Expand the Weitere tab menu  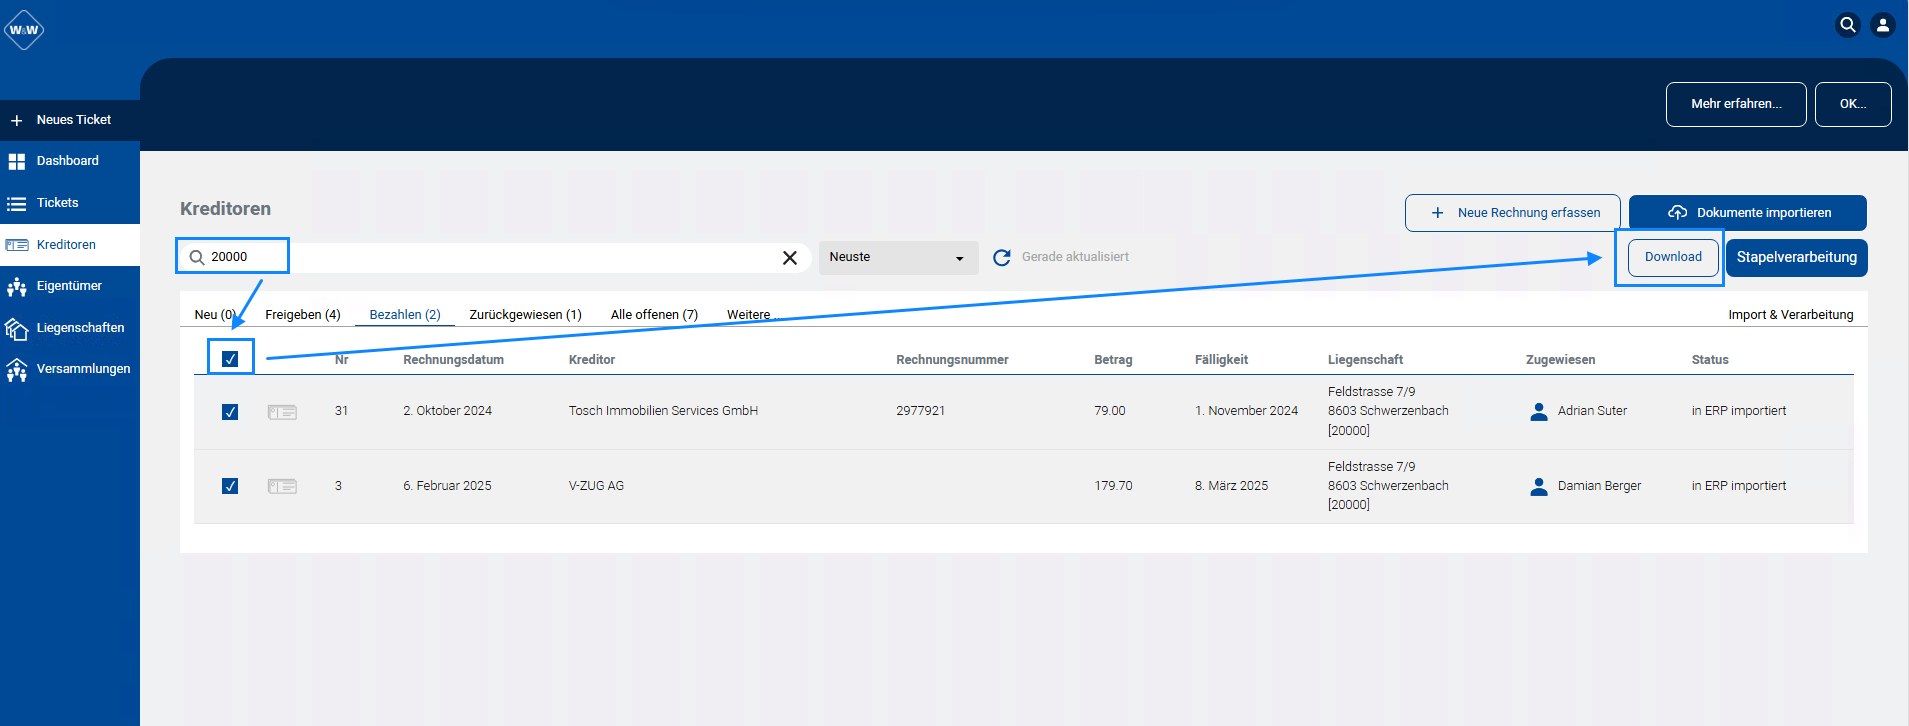[x=751, y=315]
